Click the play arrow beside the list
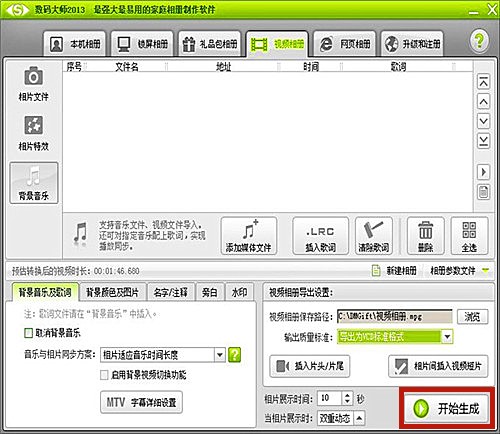The width and height of the screenshot is (500, 434). click(x=483, y=172)
